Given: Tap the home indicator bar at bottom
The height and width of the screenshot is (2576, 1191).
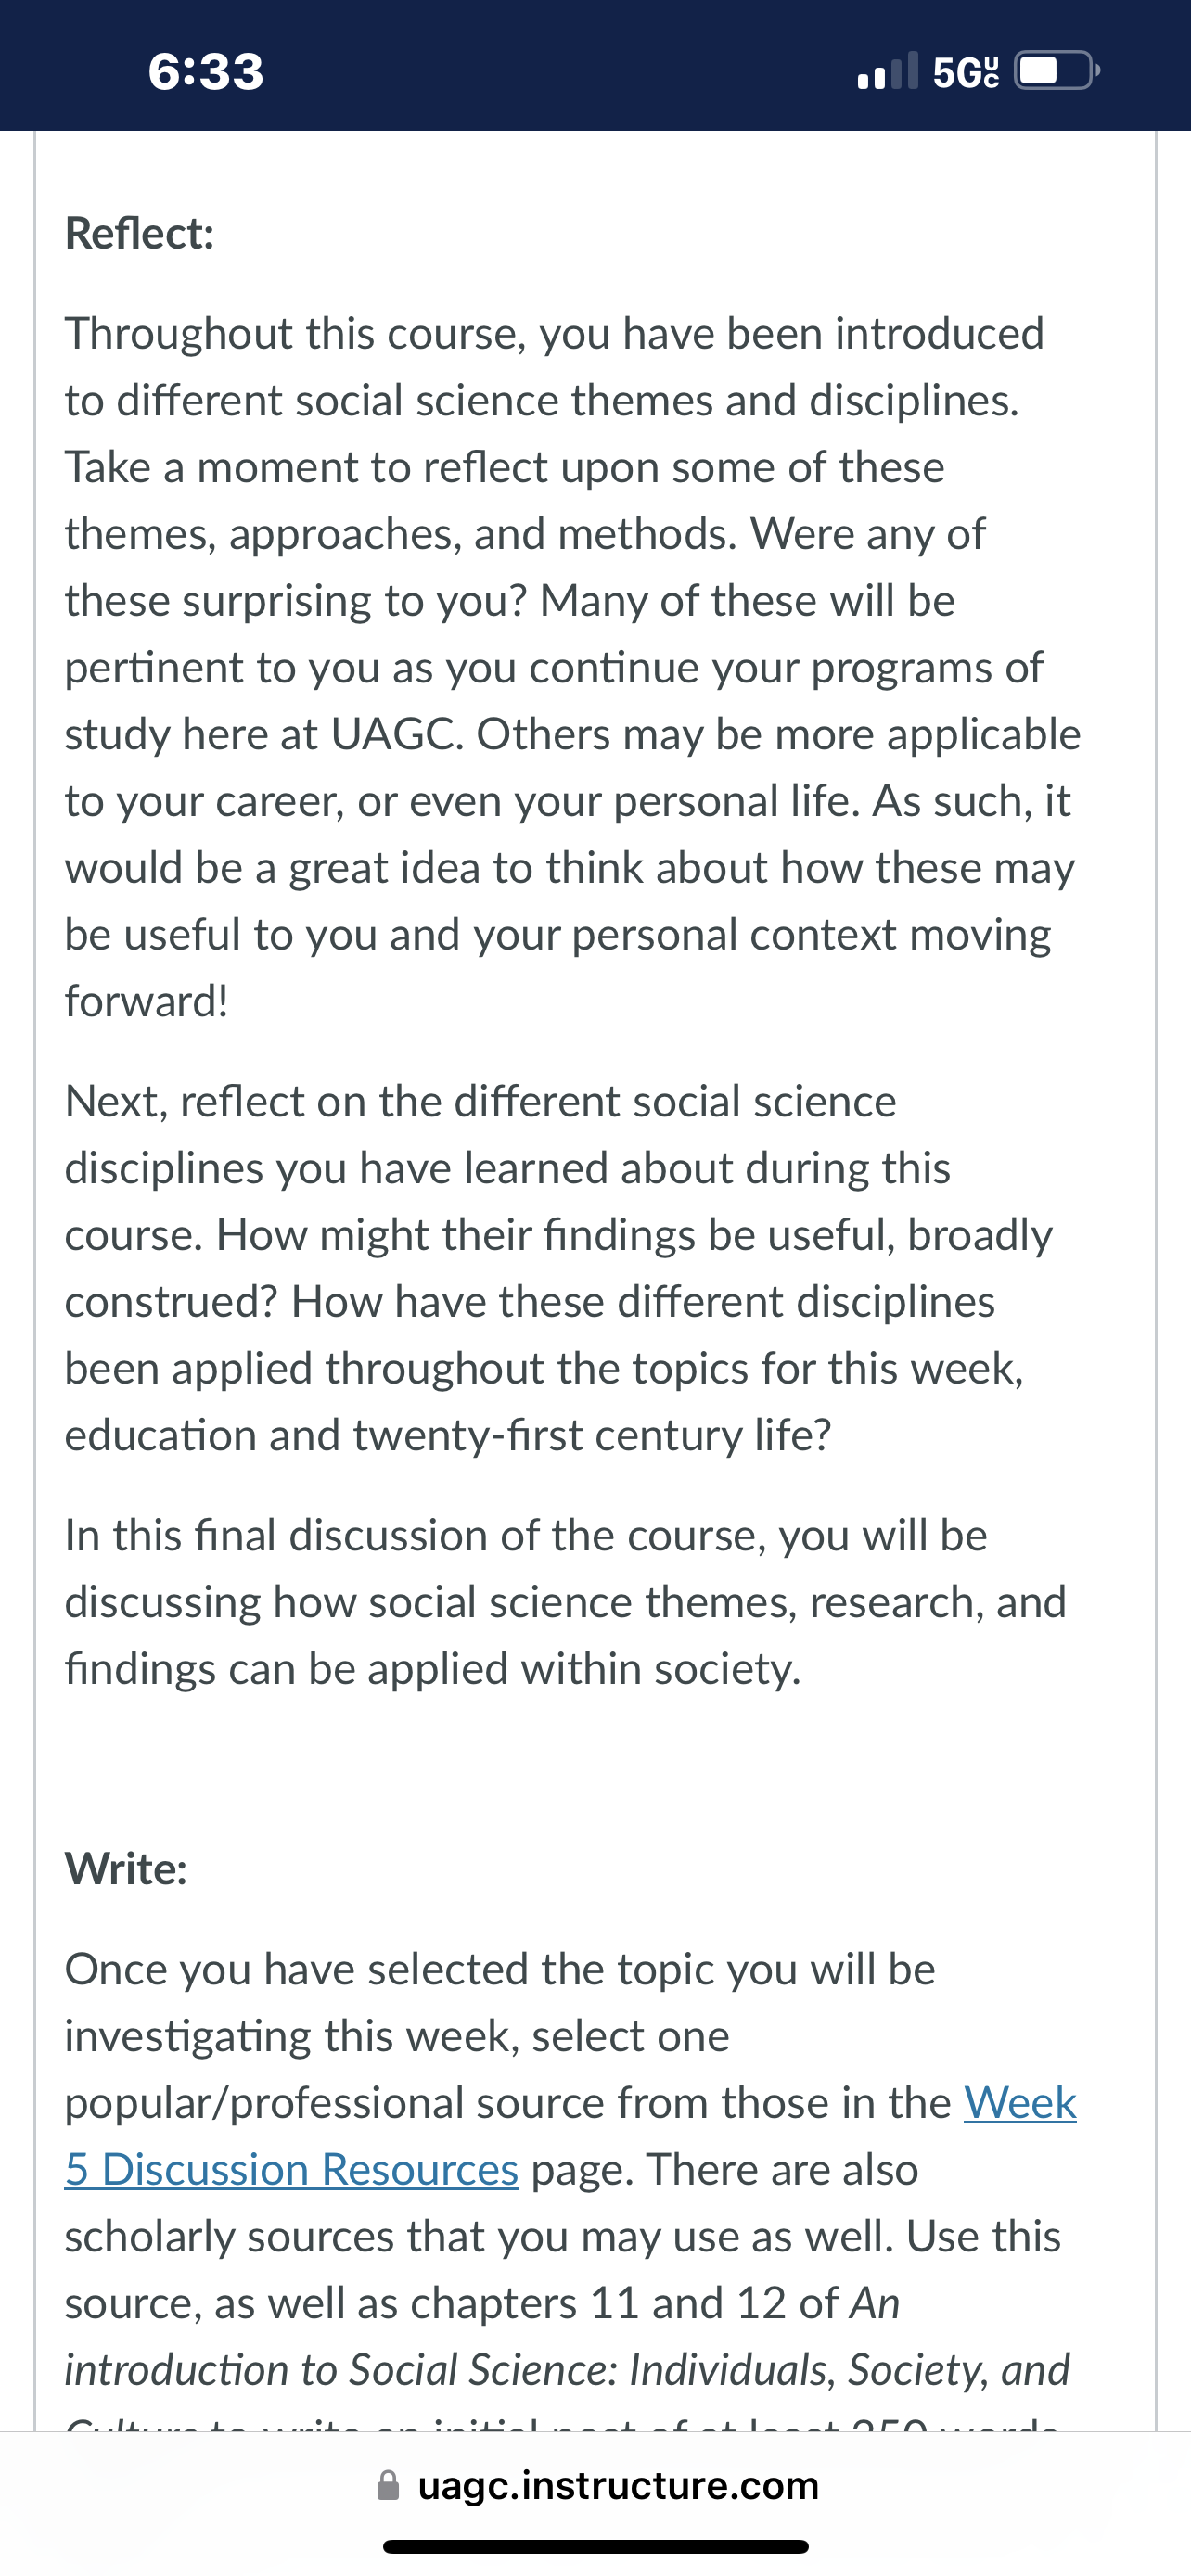Looking at the screenshot, I should (595, 2547).
